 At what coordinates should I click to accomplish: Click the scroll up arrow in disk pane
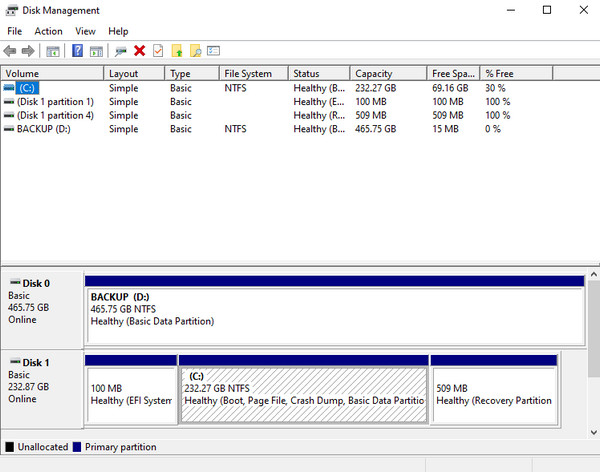(x=593, y=274)
